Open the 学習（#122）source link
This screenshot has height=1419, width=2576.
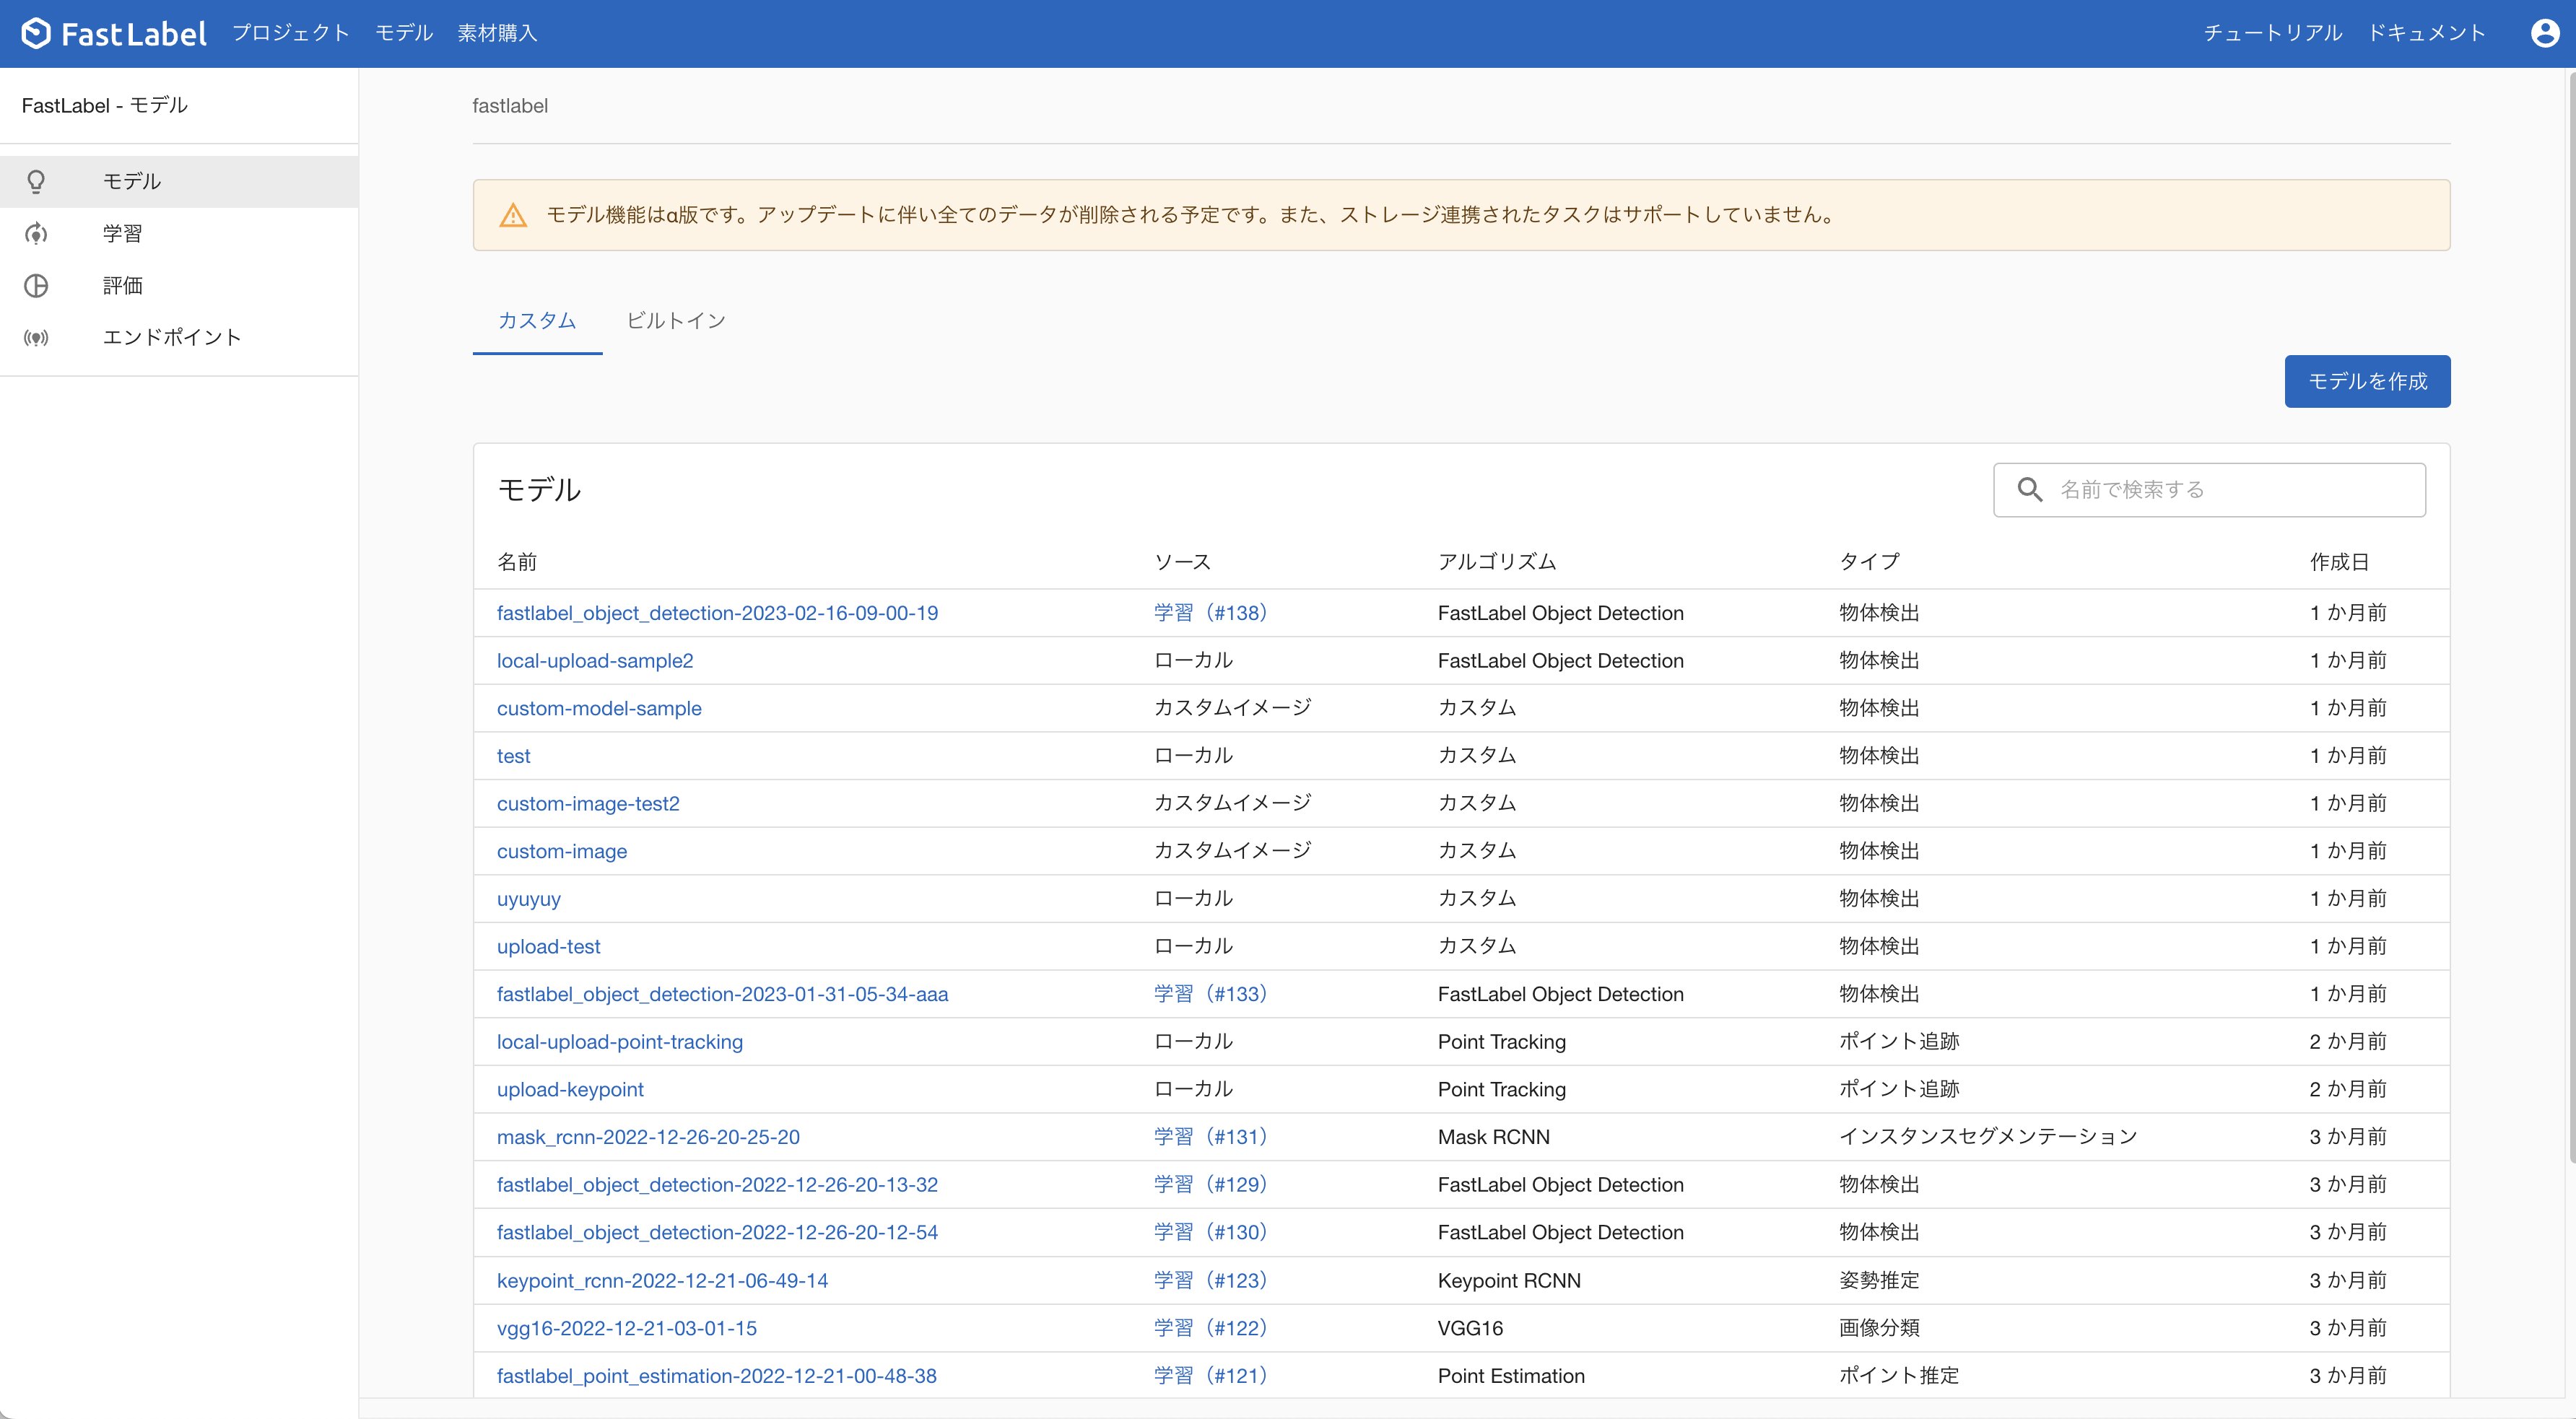click(1210, 1329)
